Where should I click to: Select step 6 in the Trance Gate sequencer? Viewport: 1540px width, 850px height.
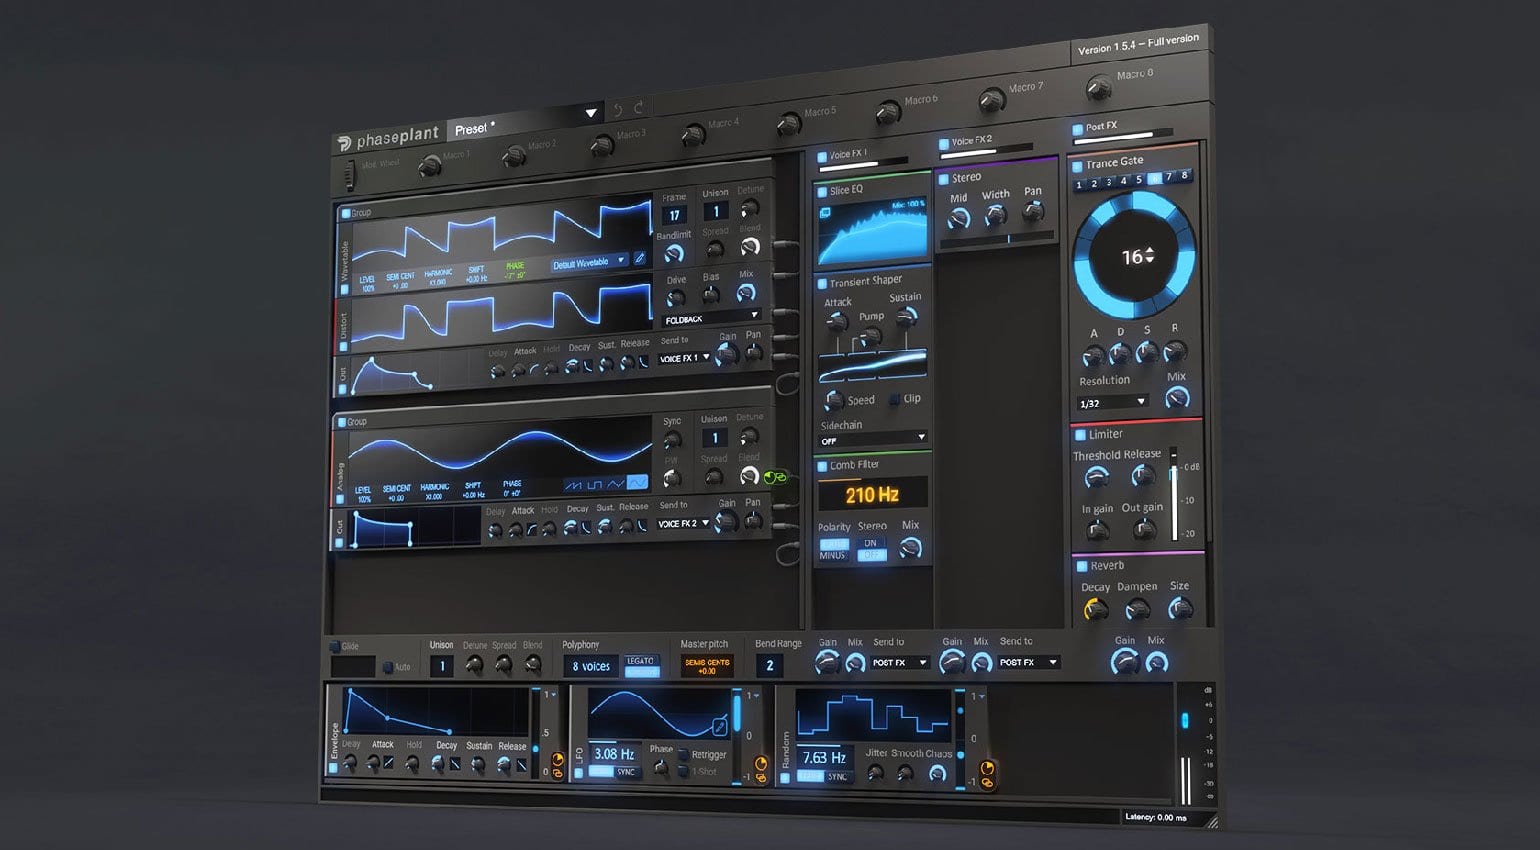[1154, 178]
